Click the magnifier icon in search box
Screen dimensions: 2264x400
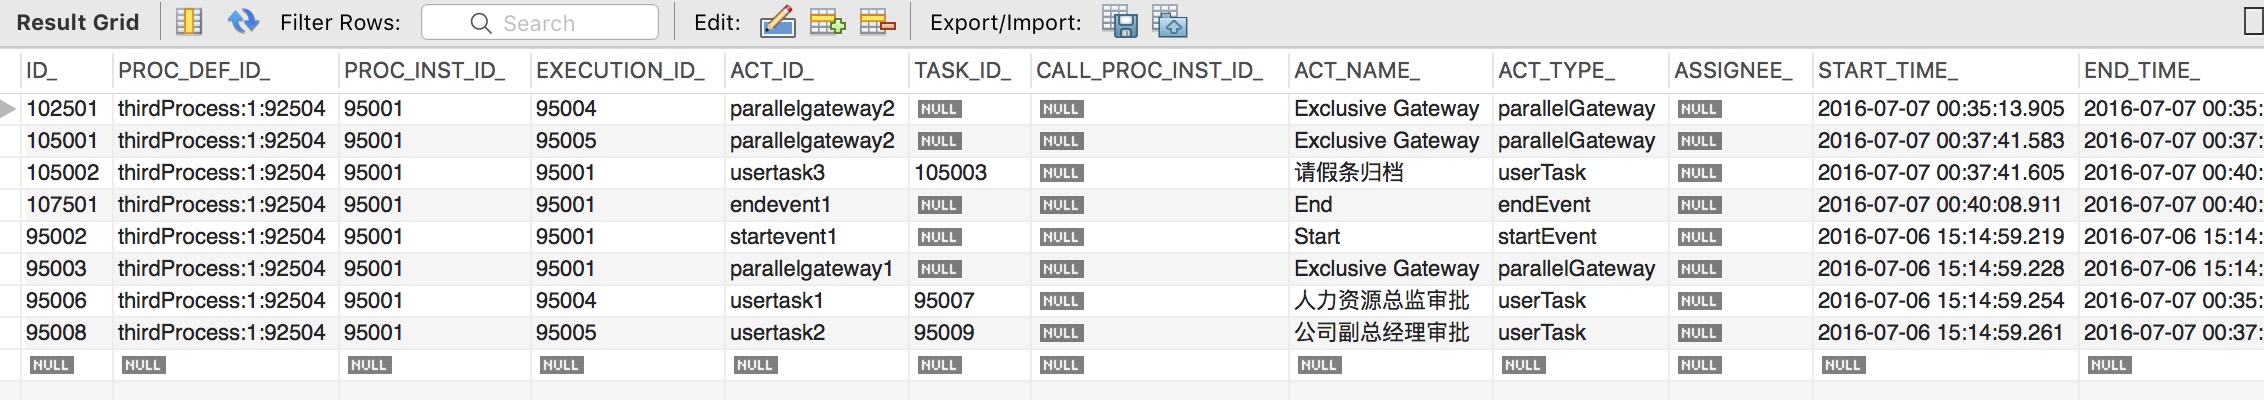pos(481,23)
